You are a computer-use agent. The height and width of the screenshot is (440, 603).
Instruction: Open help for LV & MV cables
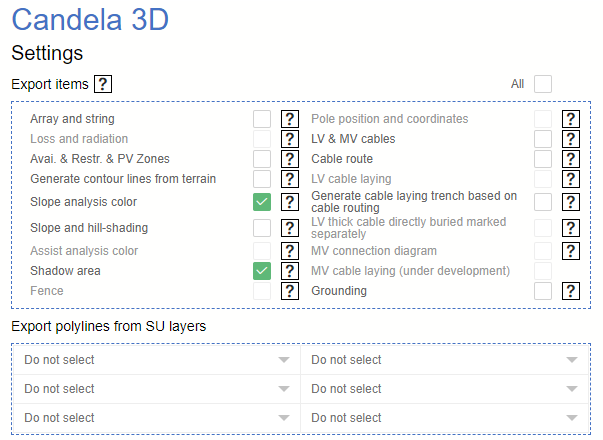point(571,139)
